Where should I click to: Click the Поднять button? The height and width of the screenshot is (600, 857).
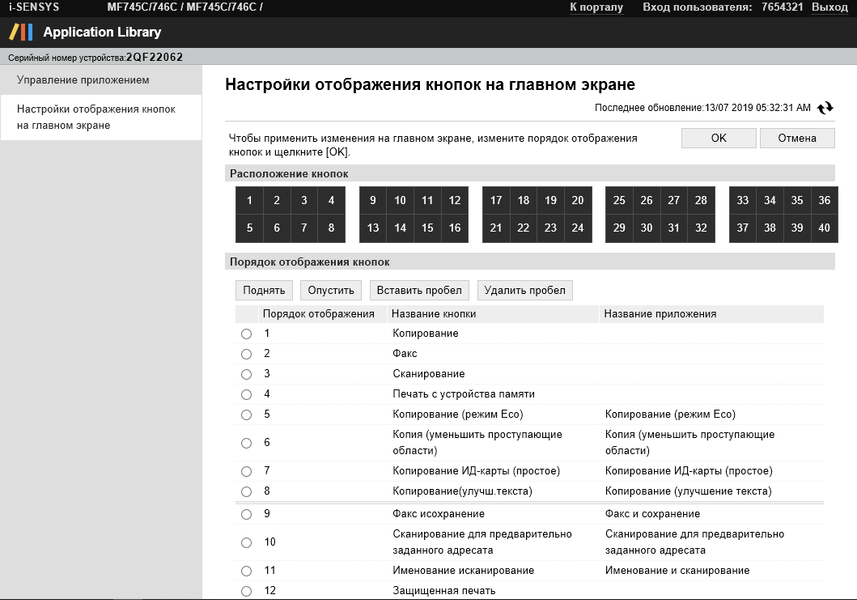[x=264, y=290]
